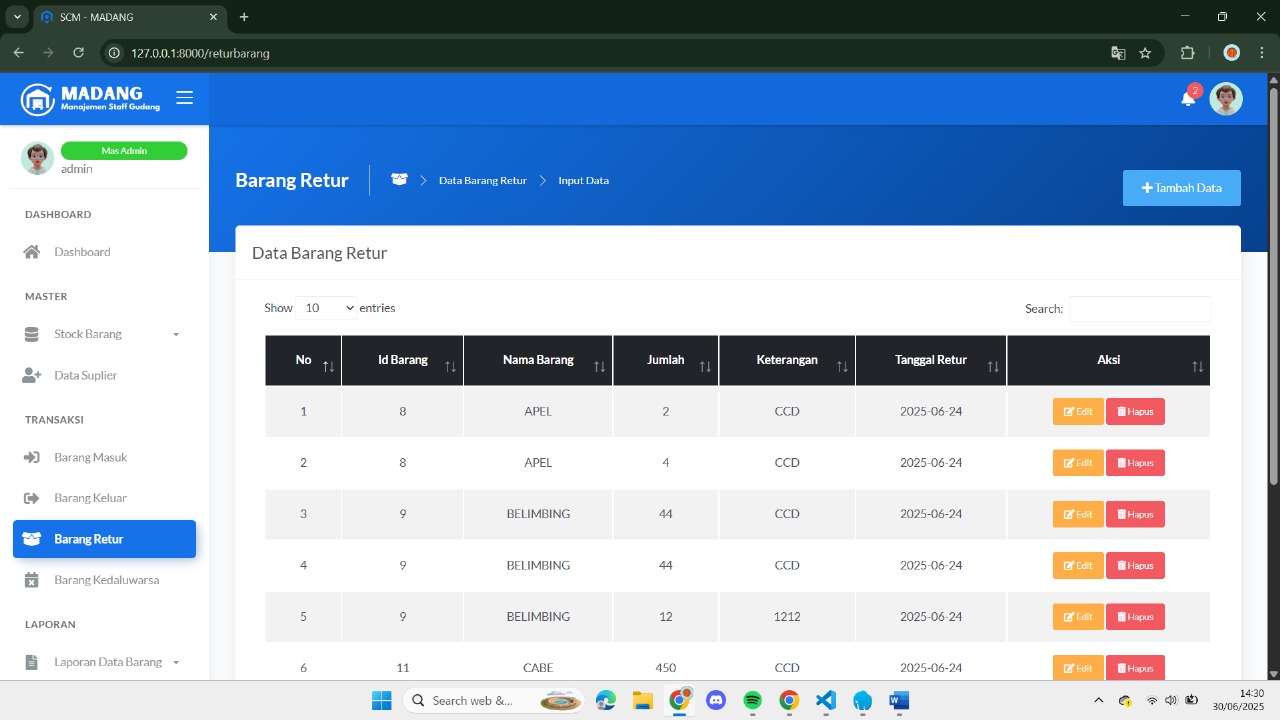Click the table Search input field
1280x720 pixels.
1139,309
